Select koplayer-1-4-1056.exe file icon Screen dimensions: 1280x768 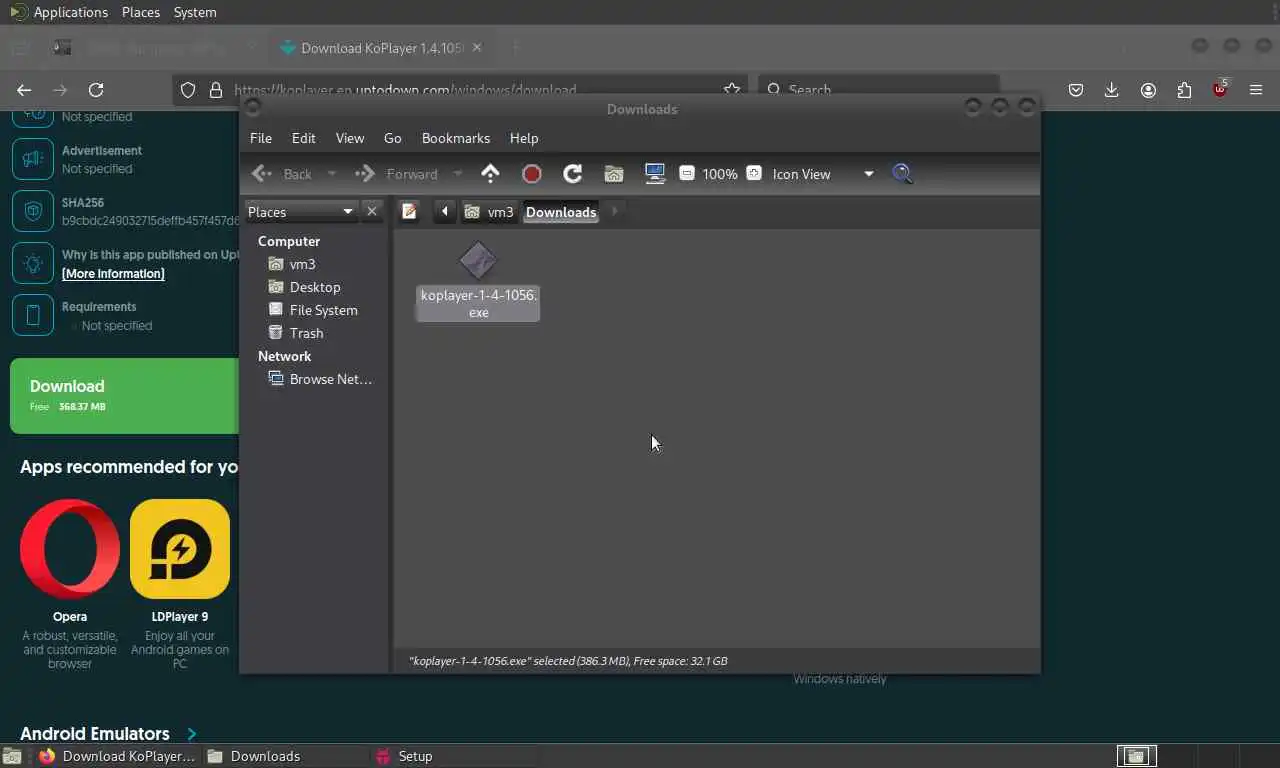(x=478, y=261)
